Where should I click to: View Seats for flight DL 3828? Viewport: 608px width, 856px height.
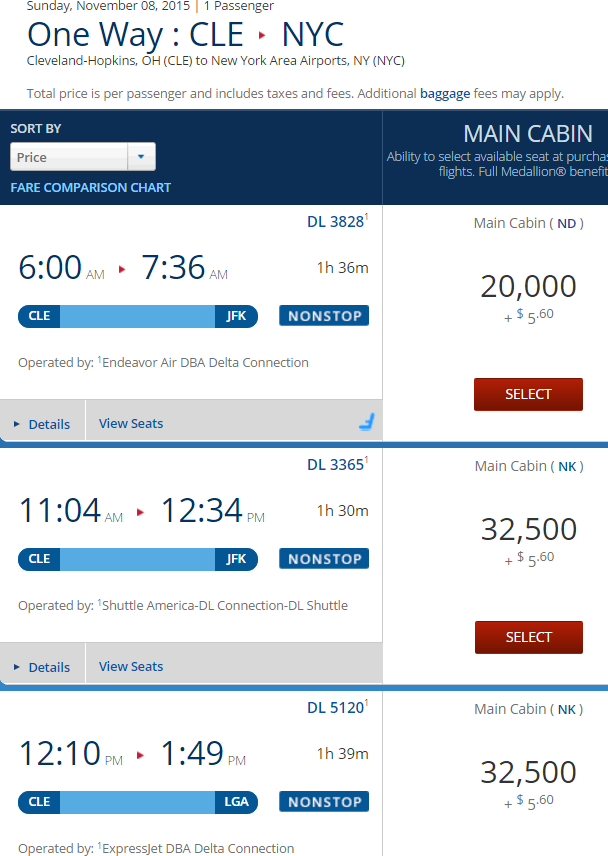tap(131, 424)
